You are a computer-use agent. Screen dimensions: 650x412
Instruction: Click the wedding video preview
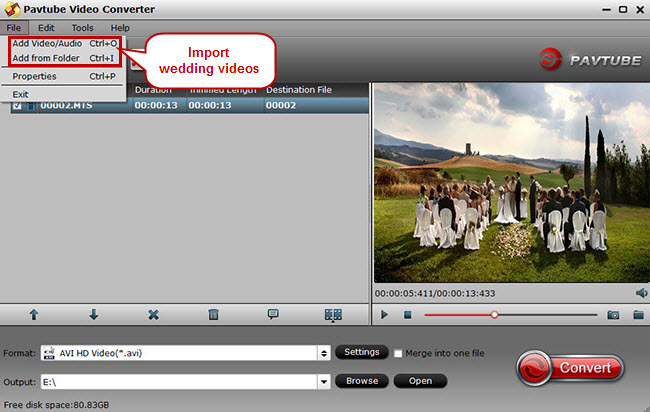[x=512, y=183]
